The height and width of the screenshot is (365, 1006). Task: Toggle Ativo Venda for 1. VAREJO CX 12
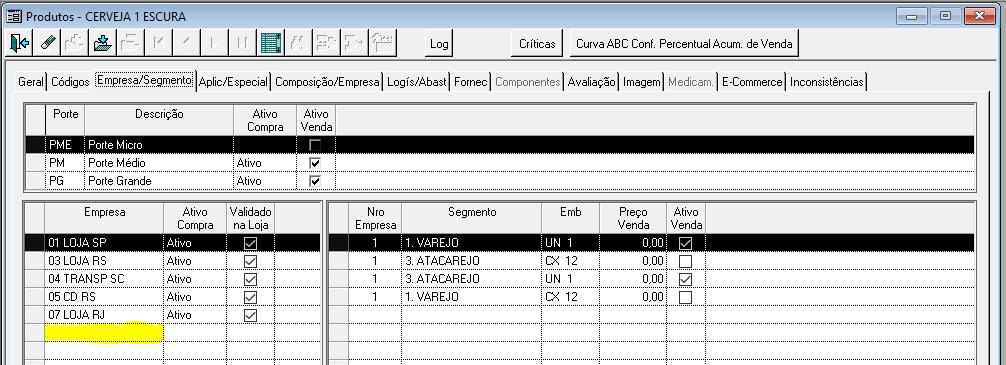tap(686, 297)
